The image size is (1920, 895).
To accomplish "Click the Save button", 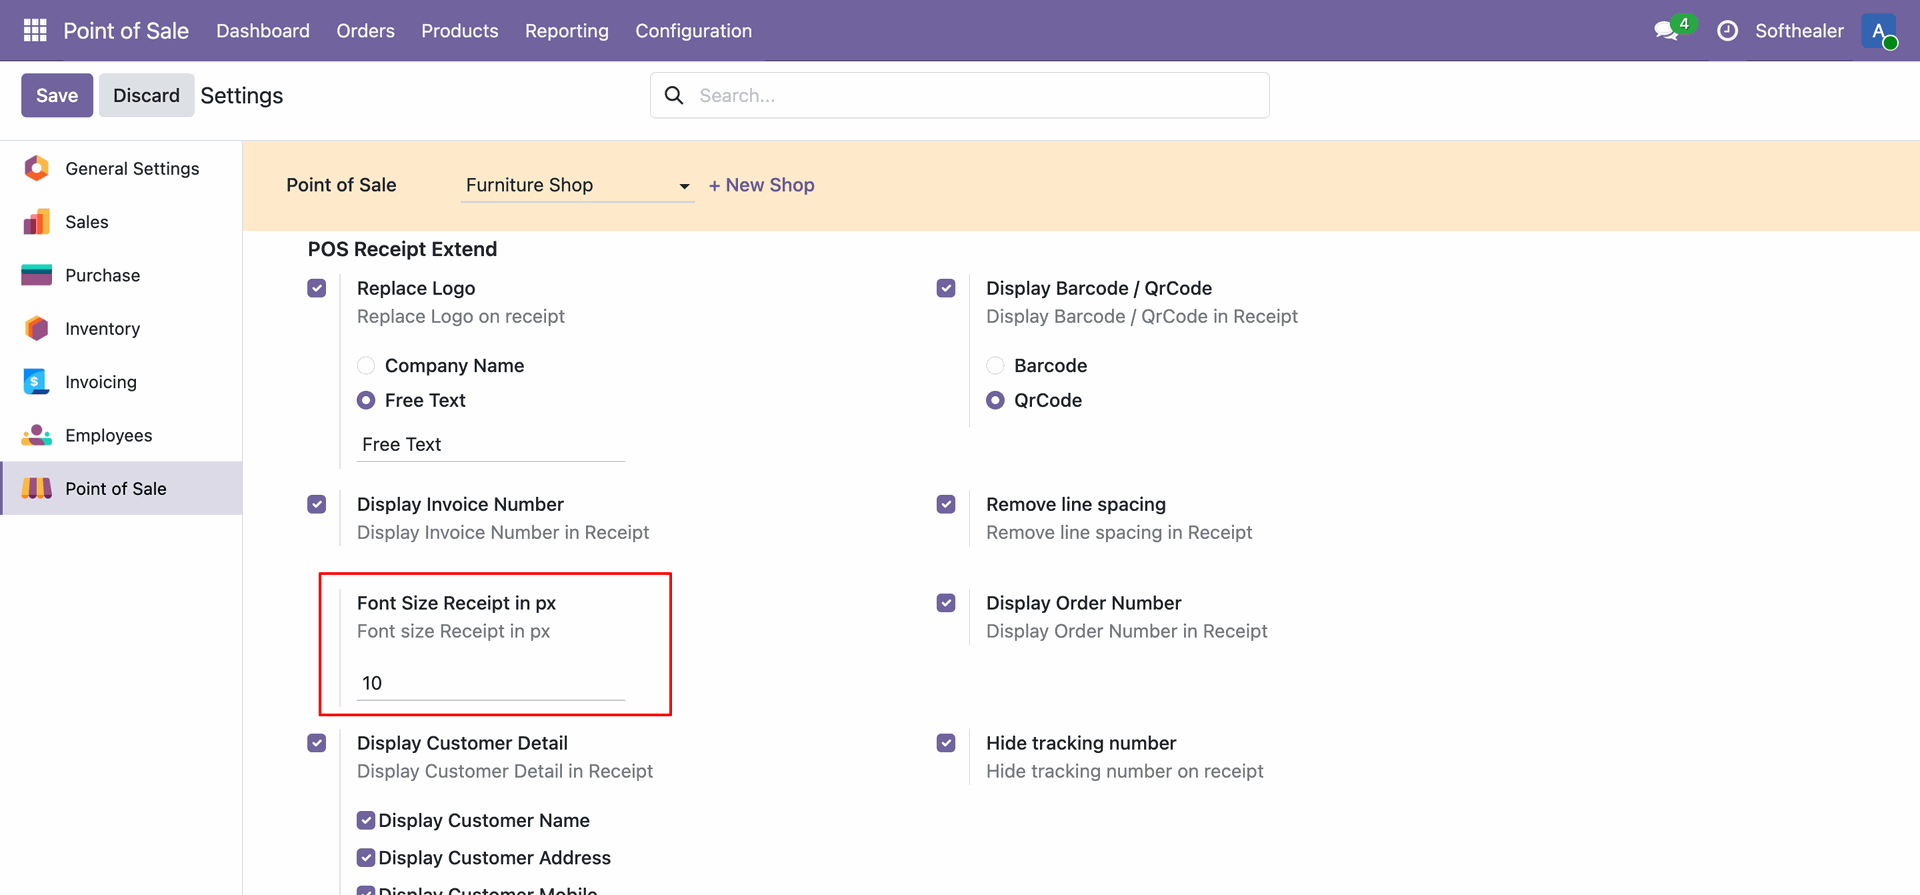I will 57,95.
